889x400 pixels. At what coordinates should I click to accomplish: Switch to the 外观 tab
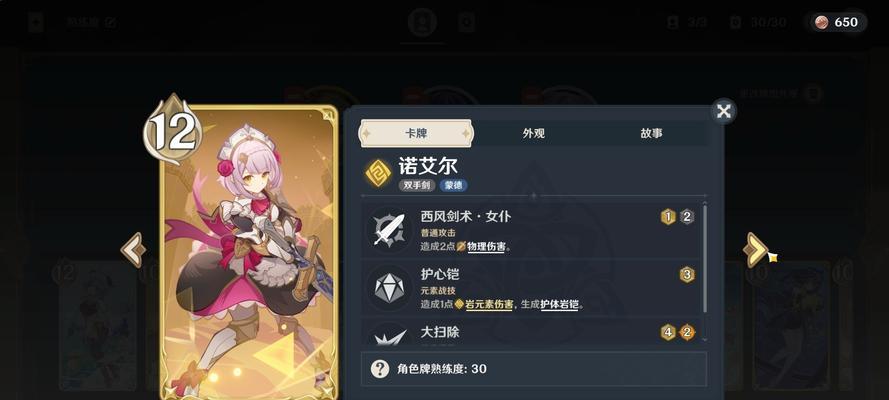pos(534,133)
